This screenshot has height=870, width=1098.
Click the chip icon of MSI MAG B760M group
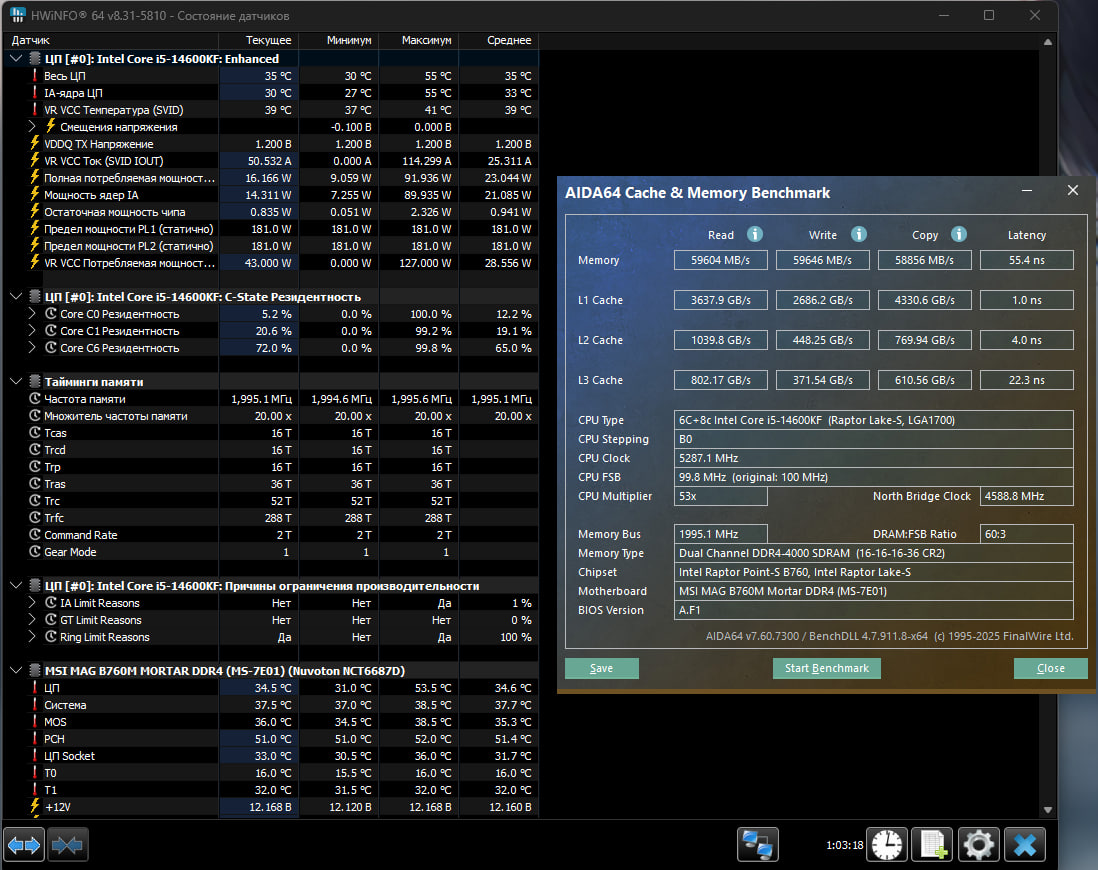pyautogui.click(x=34, y=670)
